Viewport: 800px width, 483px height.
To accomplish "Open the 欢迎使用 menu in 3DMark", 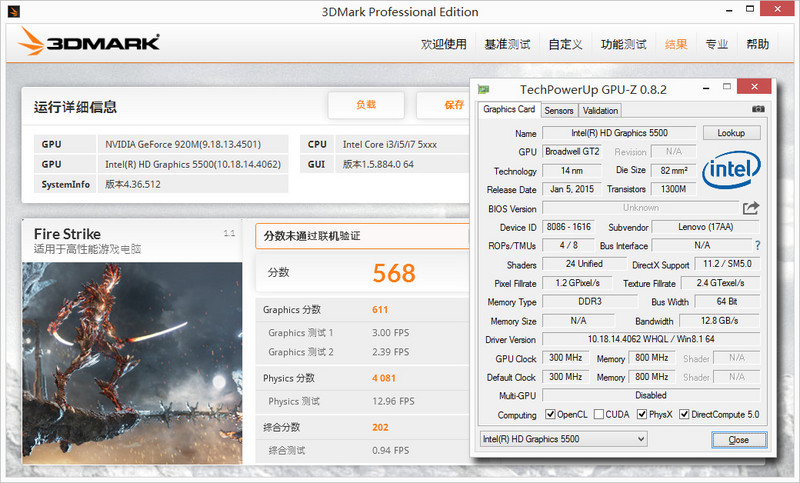I will point(443,44).
